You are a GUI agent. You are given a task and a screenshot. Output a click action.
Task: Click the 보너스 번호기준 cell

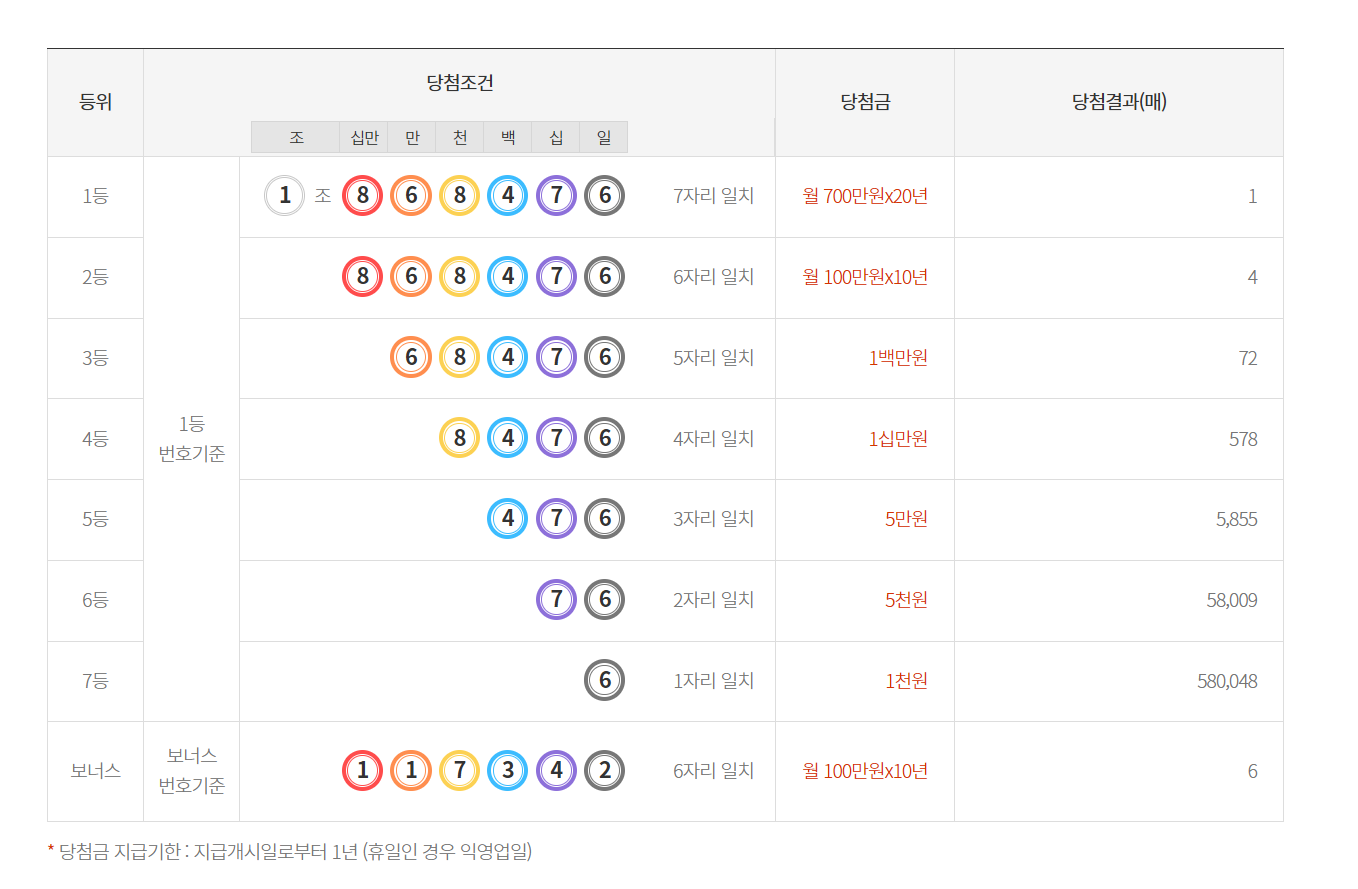pyautogui.click(x=192, y=771)
